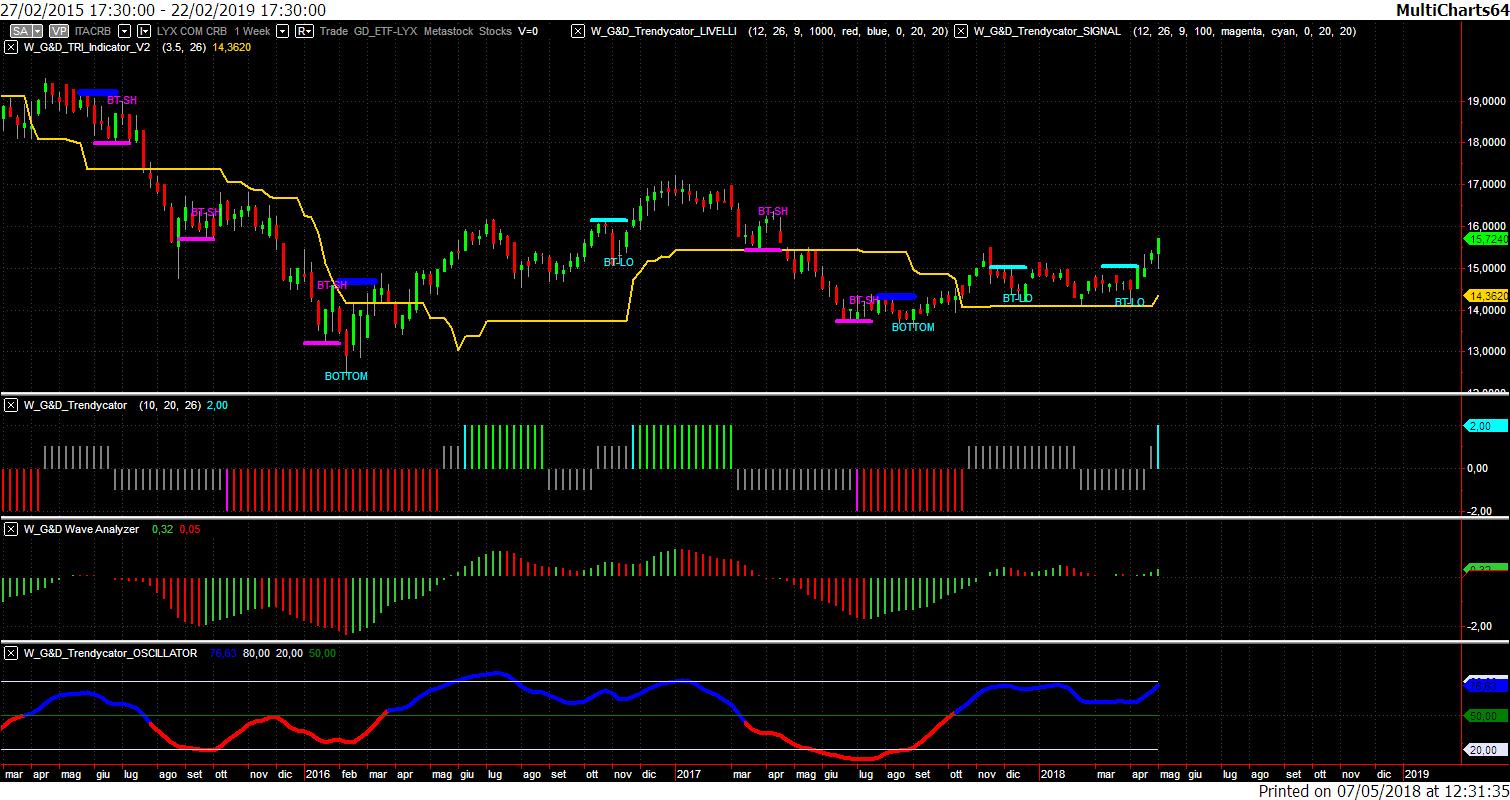
Task: Click the green 50,00 oscillator midline label
Action: pyautogui.click(x=1481, y=716)
